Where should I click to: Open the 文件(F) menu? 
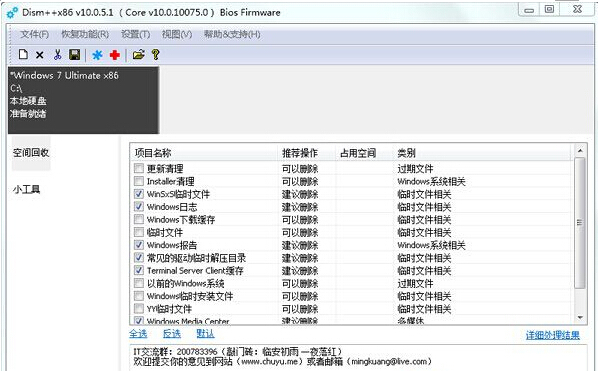(34, 34)
